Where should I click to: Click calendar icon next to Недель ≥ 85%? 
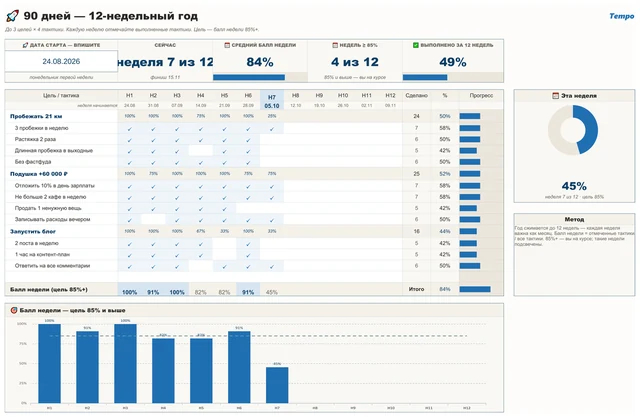tap(335, 45)
